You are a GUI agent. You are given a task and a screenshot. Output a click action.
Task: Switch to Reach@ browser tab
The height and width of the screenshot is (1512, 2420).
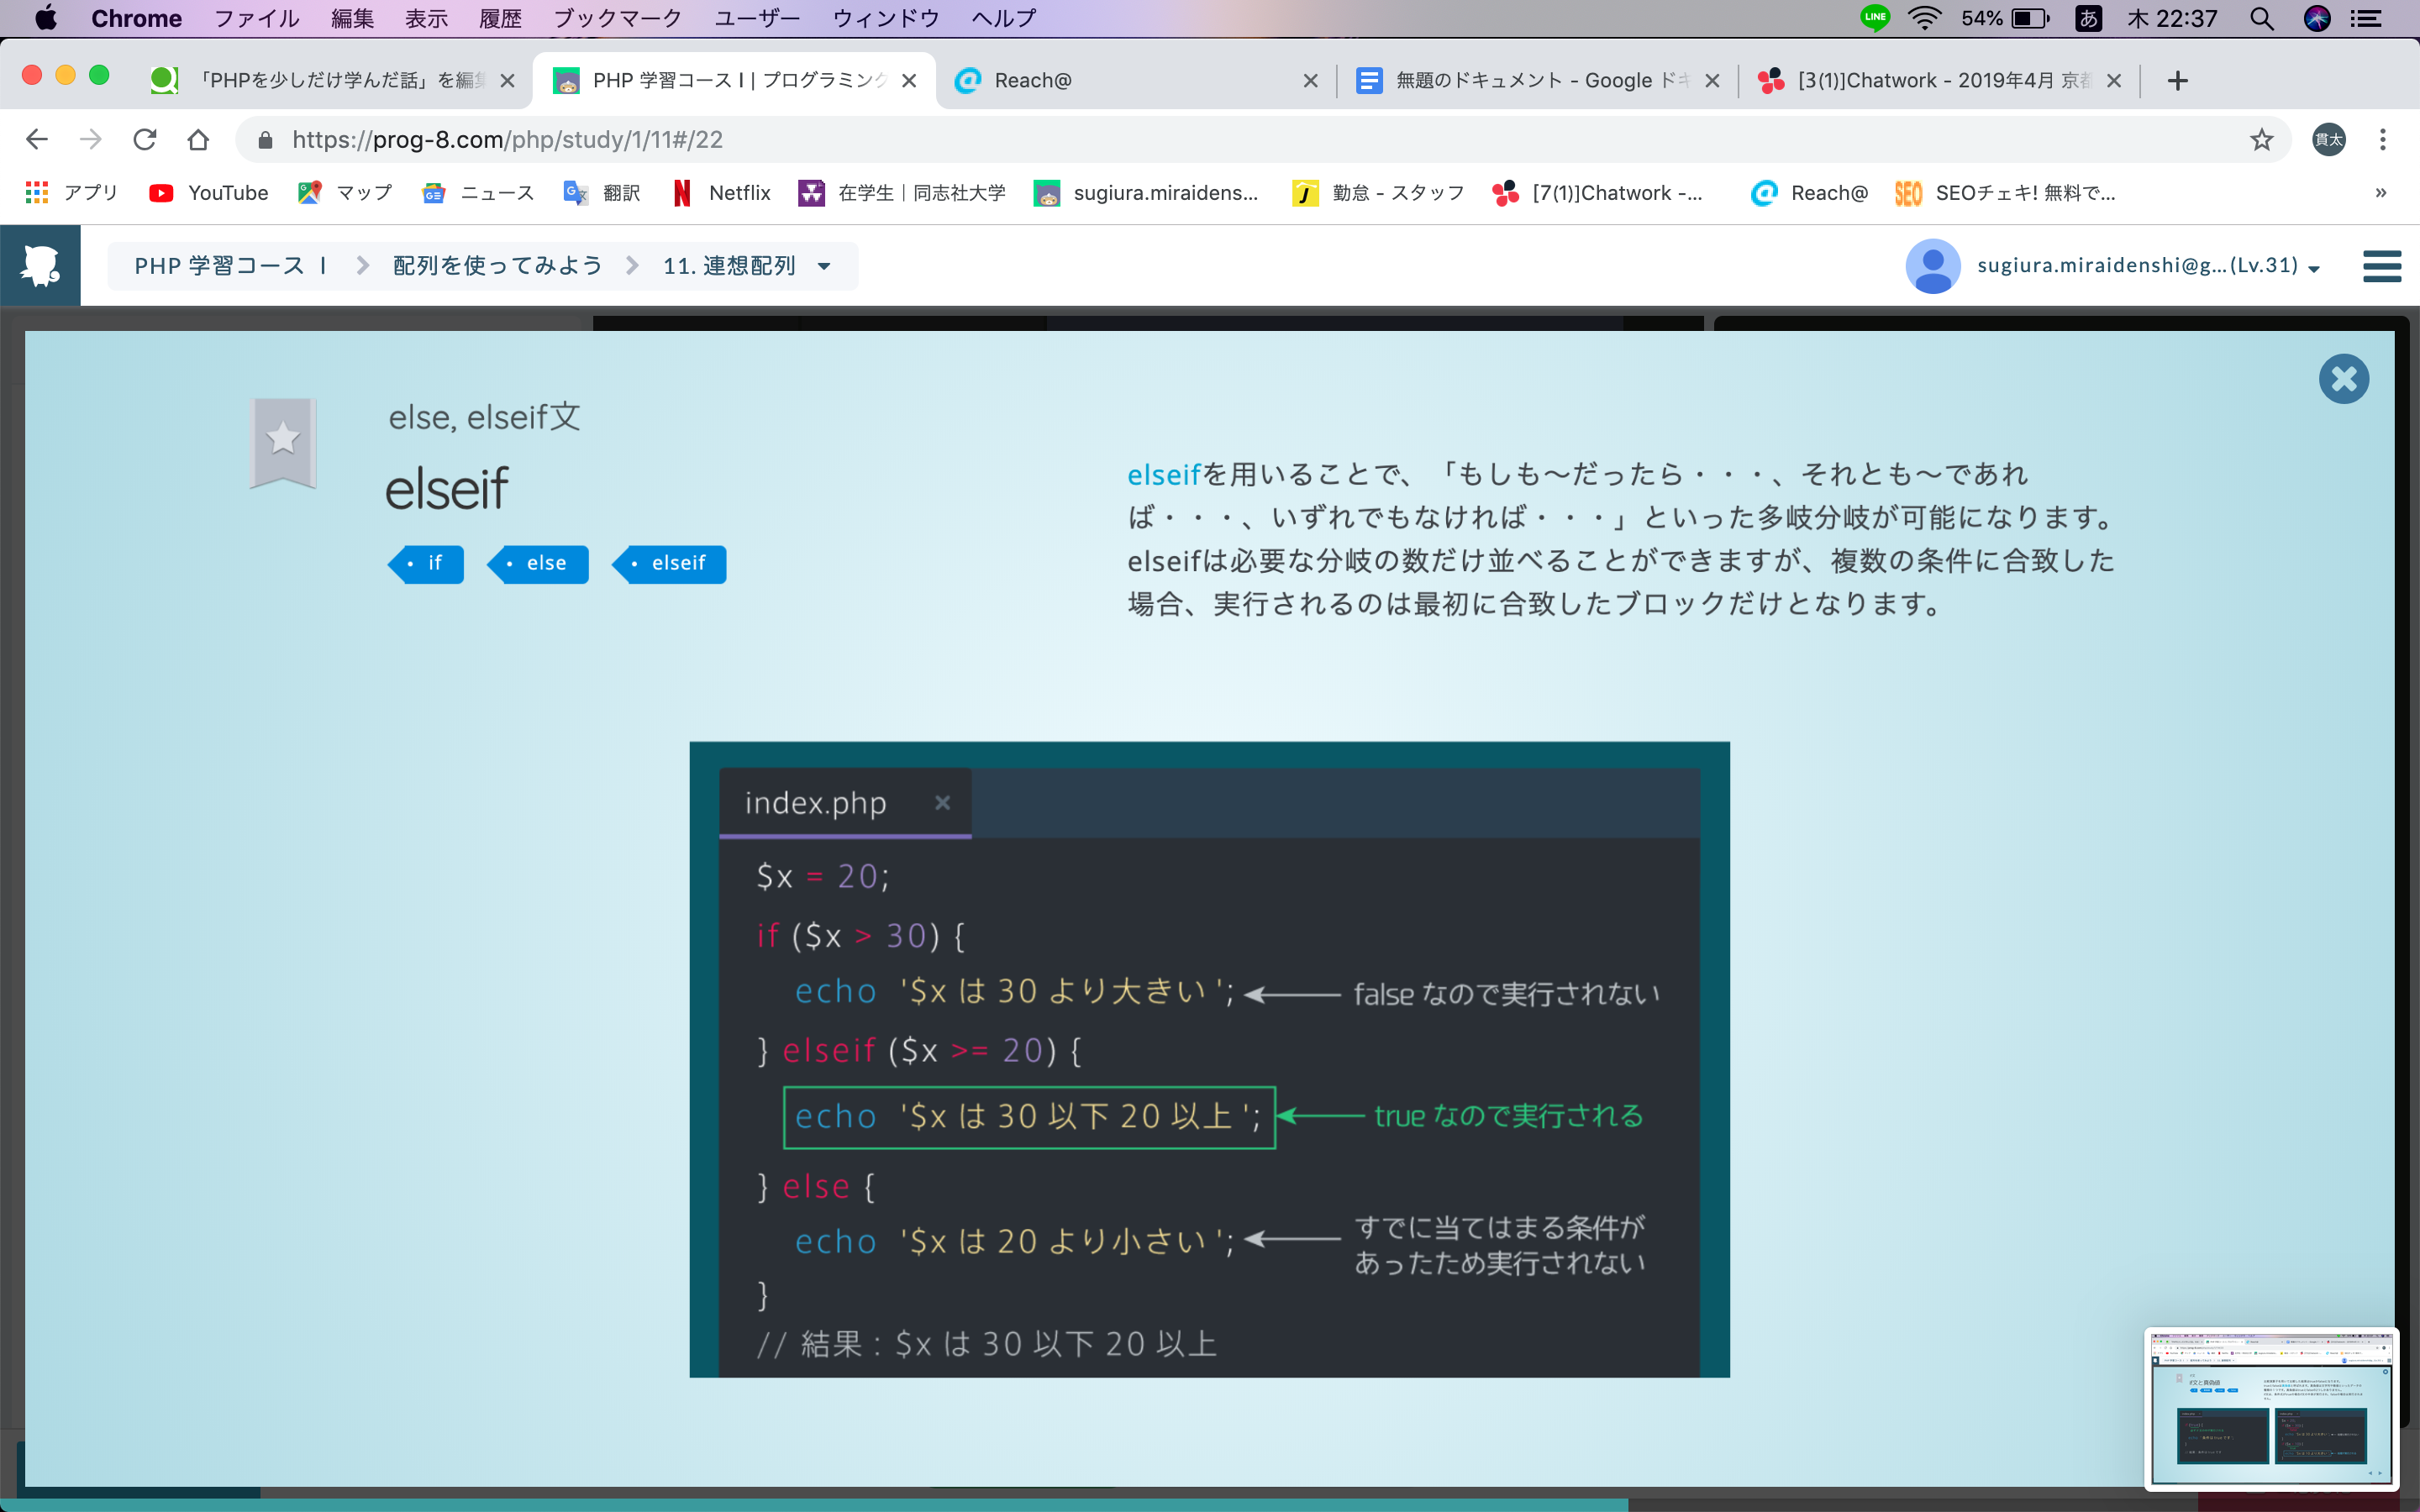click(x=1135, y=80)
